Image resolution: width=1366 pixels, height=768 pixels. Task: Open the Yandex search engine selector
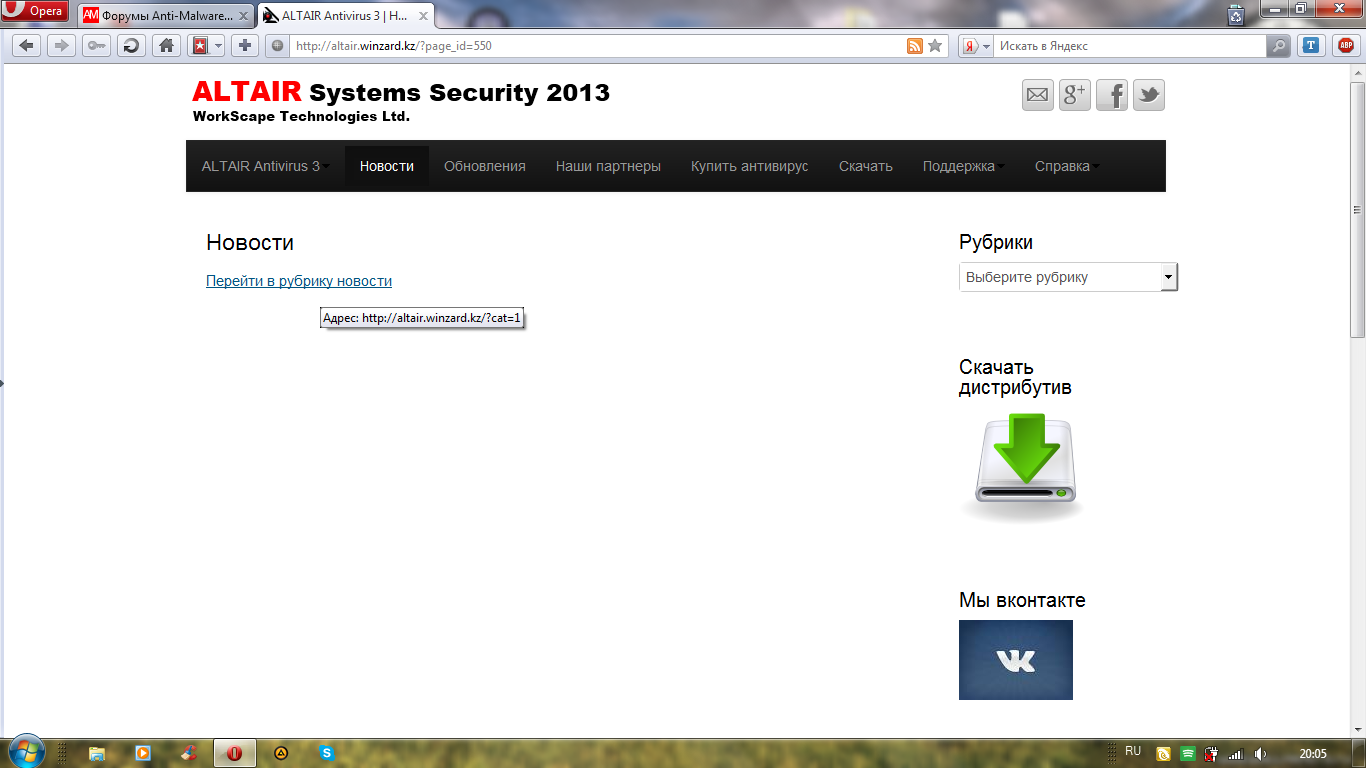tap(975, 46)
